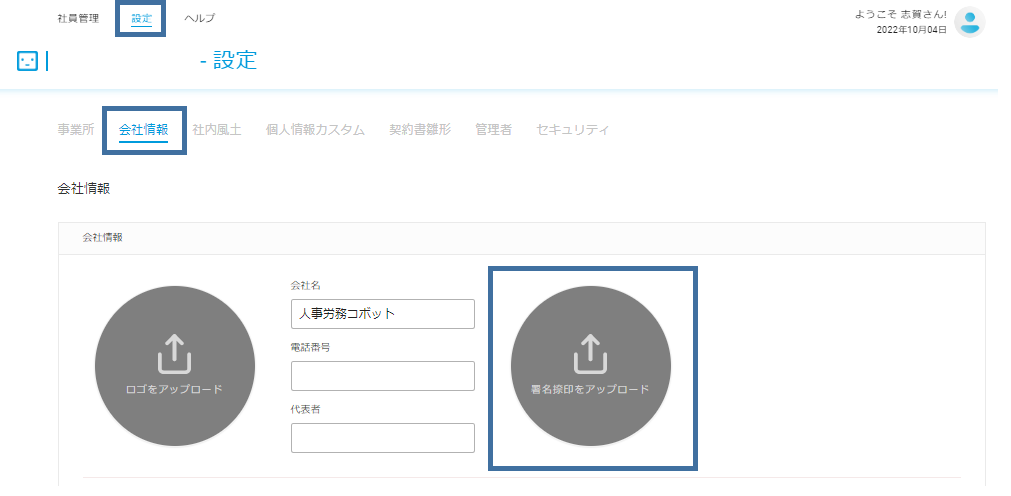Viewport: 1011px width, 496px height.
Task: Click the ロゴをアップロード label text
Action: coord(174,389)
